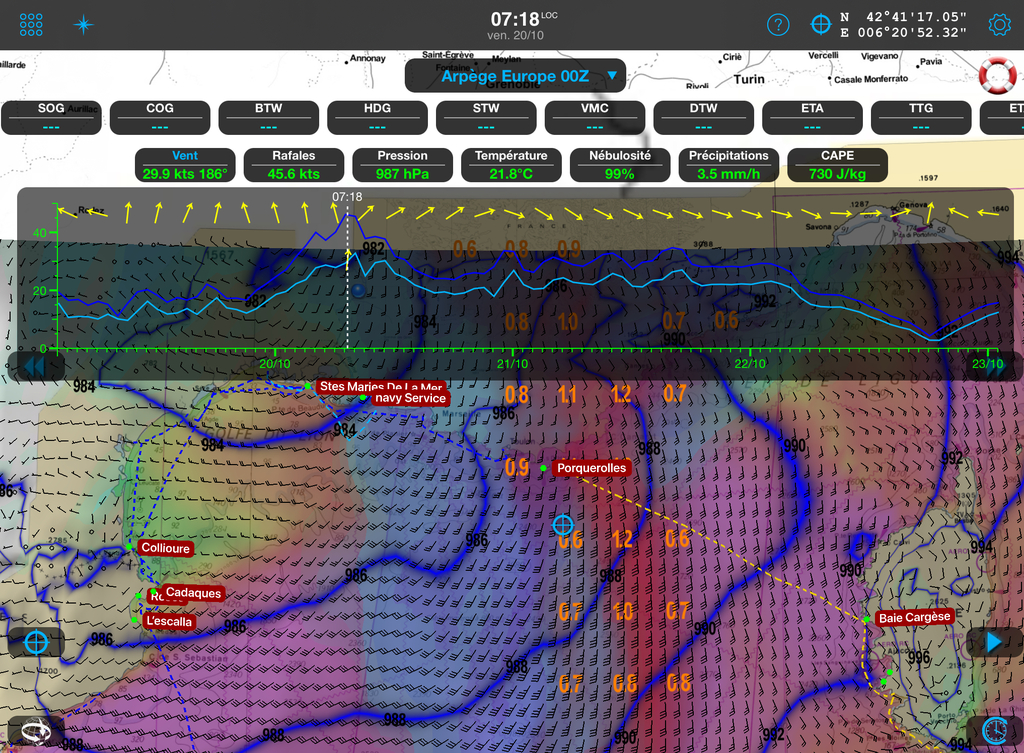Open the apps grid menu icon

click(31, 25)
